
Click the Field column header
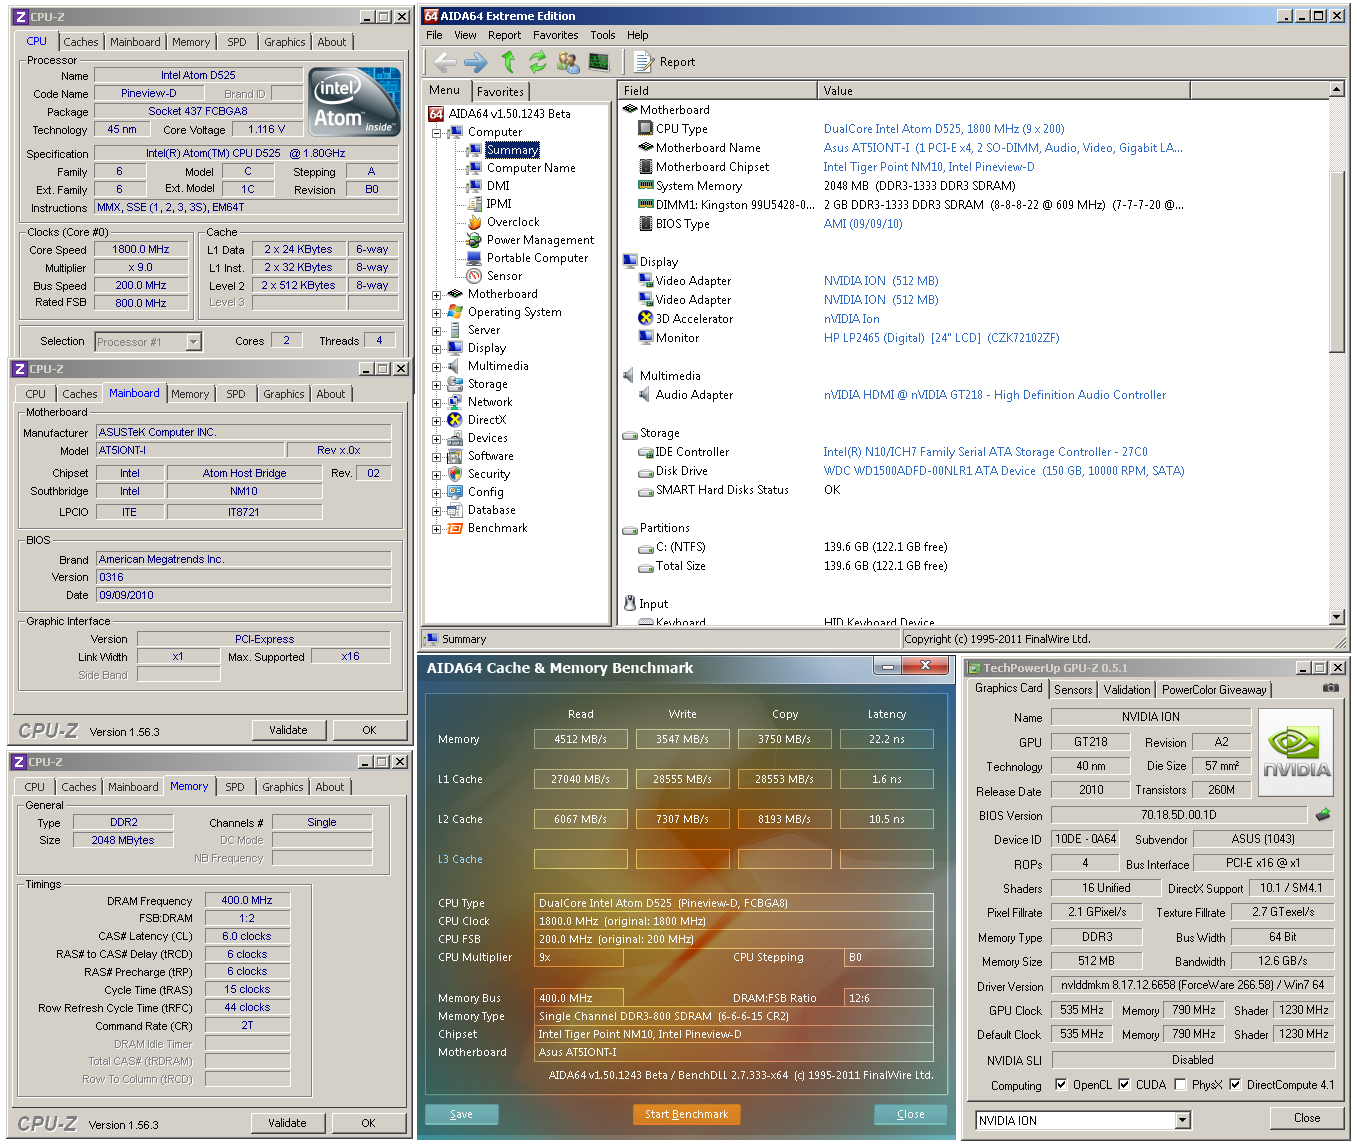(x=718, y=90)
